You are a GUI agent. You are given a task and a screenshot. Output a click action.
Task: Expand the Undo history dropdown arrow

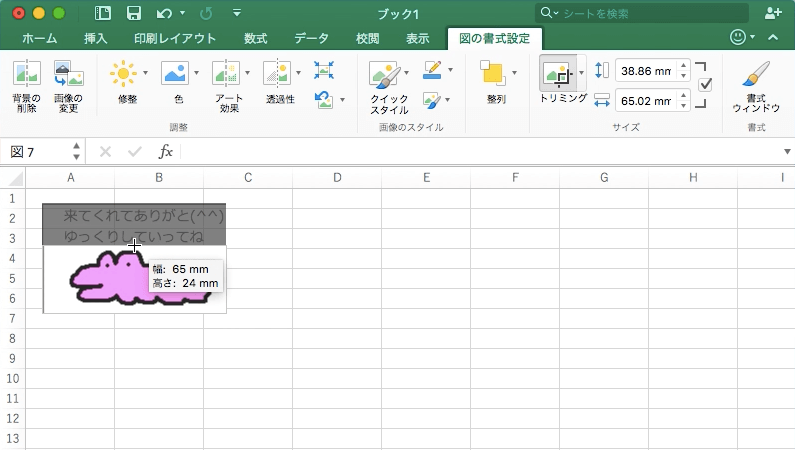click(183, 13)
